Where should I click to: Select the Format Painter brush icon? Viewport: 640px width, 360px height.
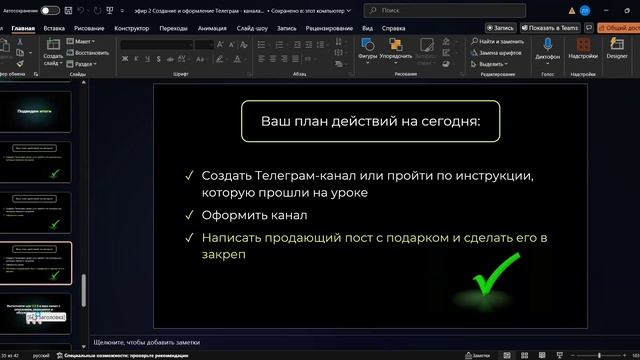20,64
